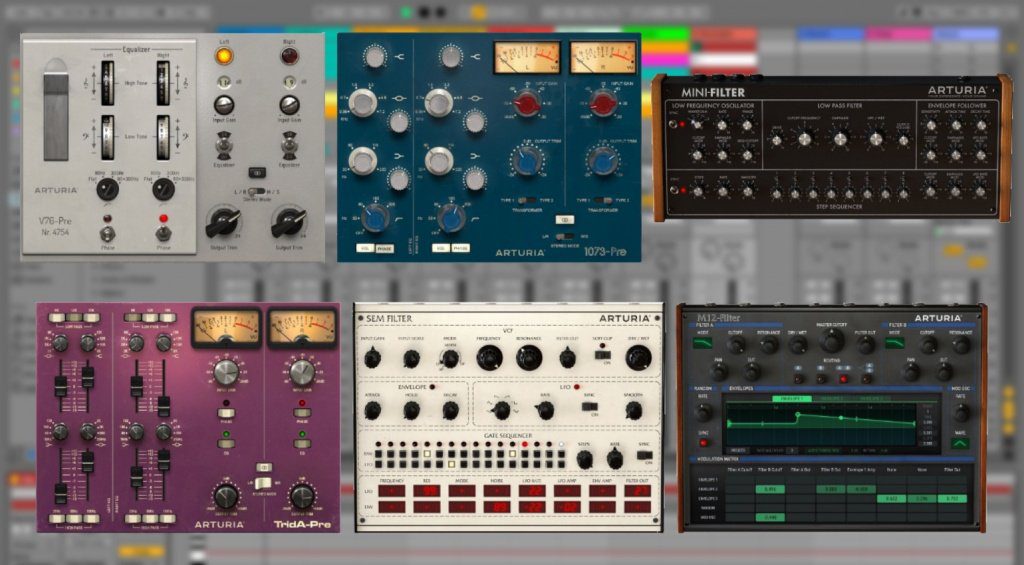
Task: Select Envelope 2 tab in M12-Filter
Action: (832, 398)
